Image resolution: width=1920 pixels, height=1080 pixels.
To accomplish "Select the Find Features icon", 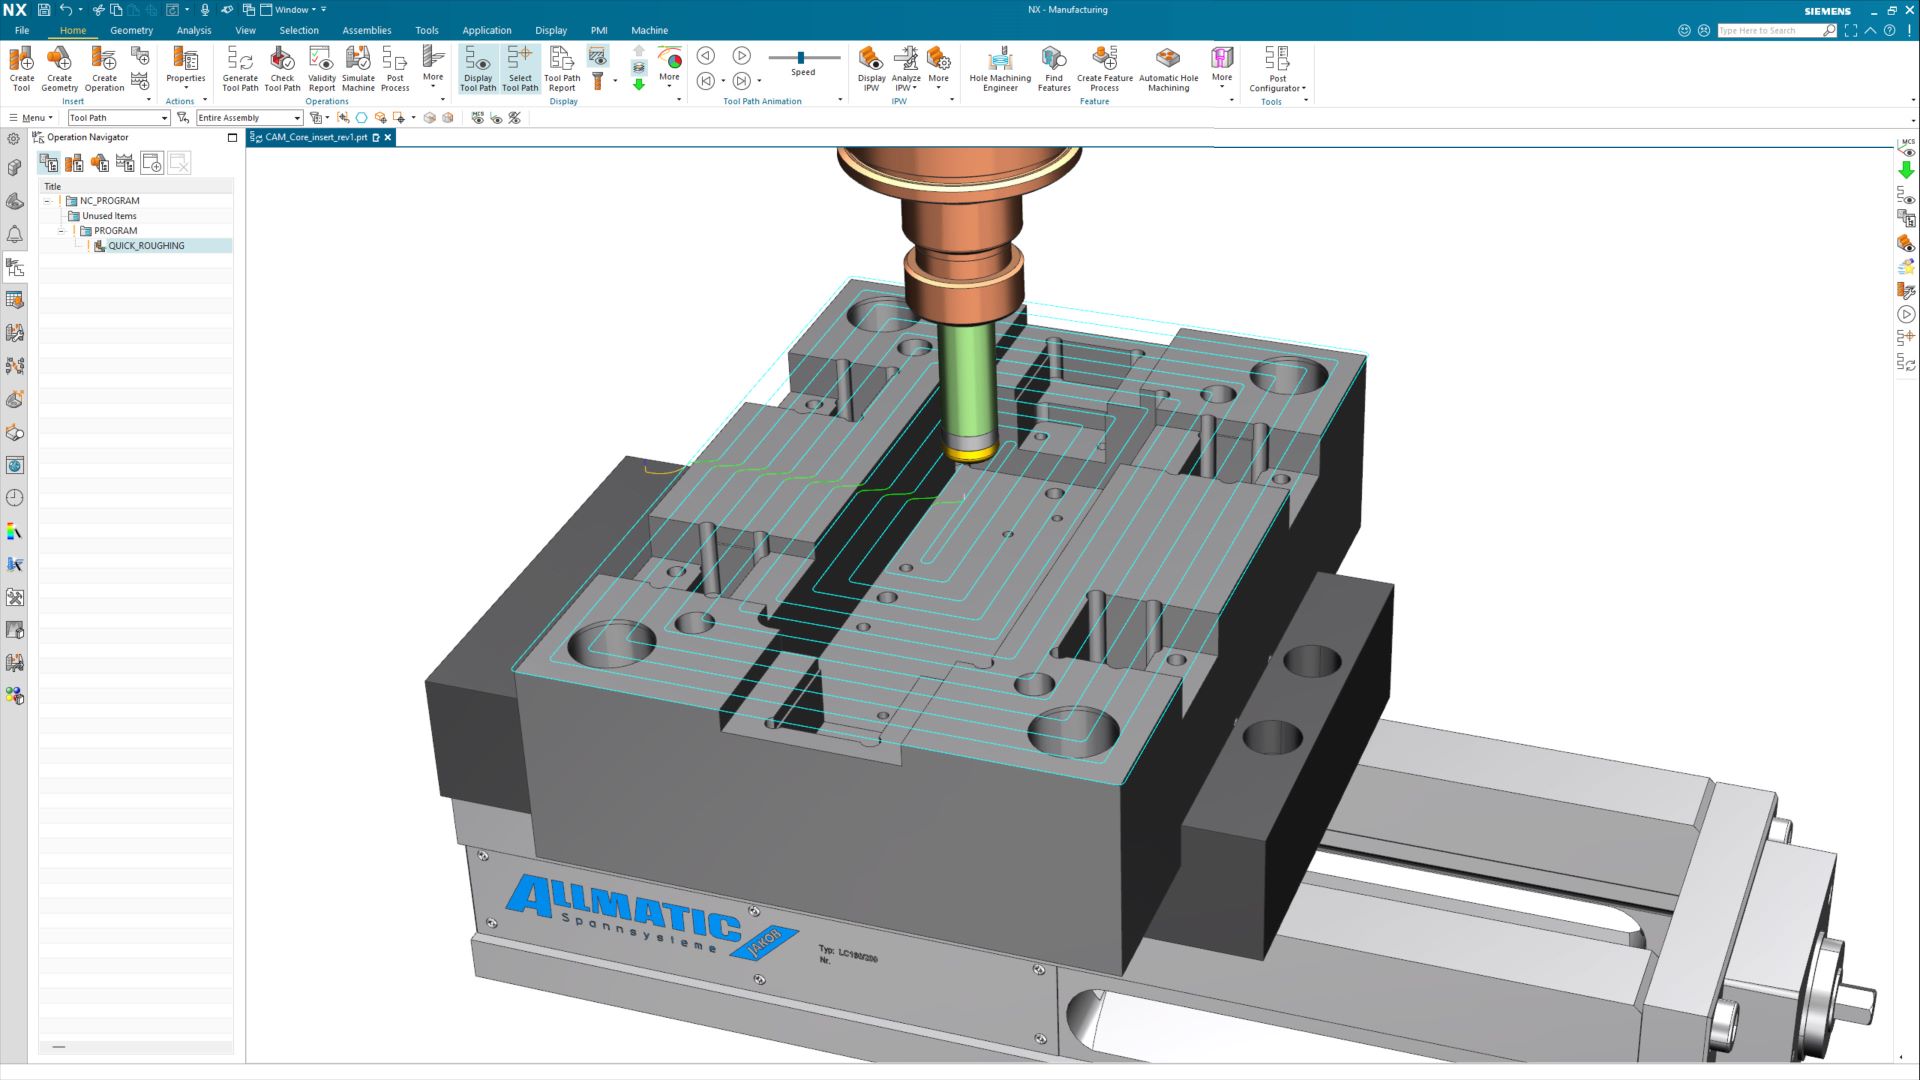I will (1053, 67).
